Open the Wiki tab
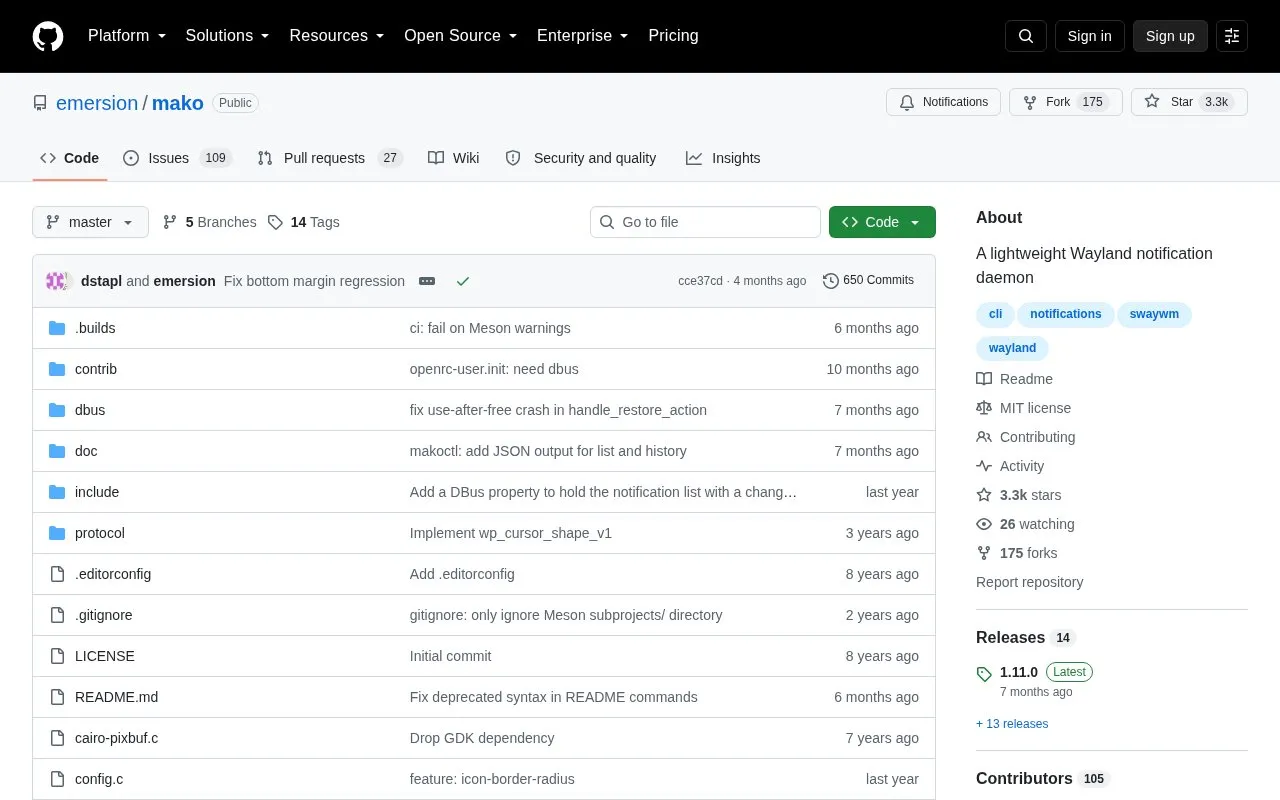 tap(454, 158)
